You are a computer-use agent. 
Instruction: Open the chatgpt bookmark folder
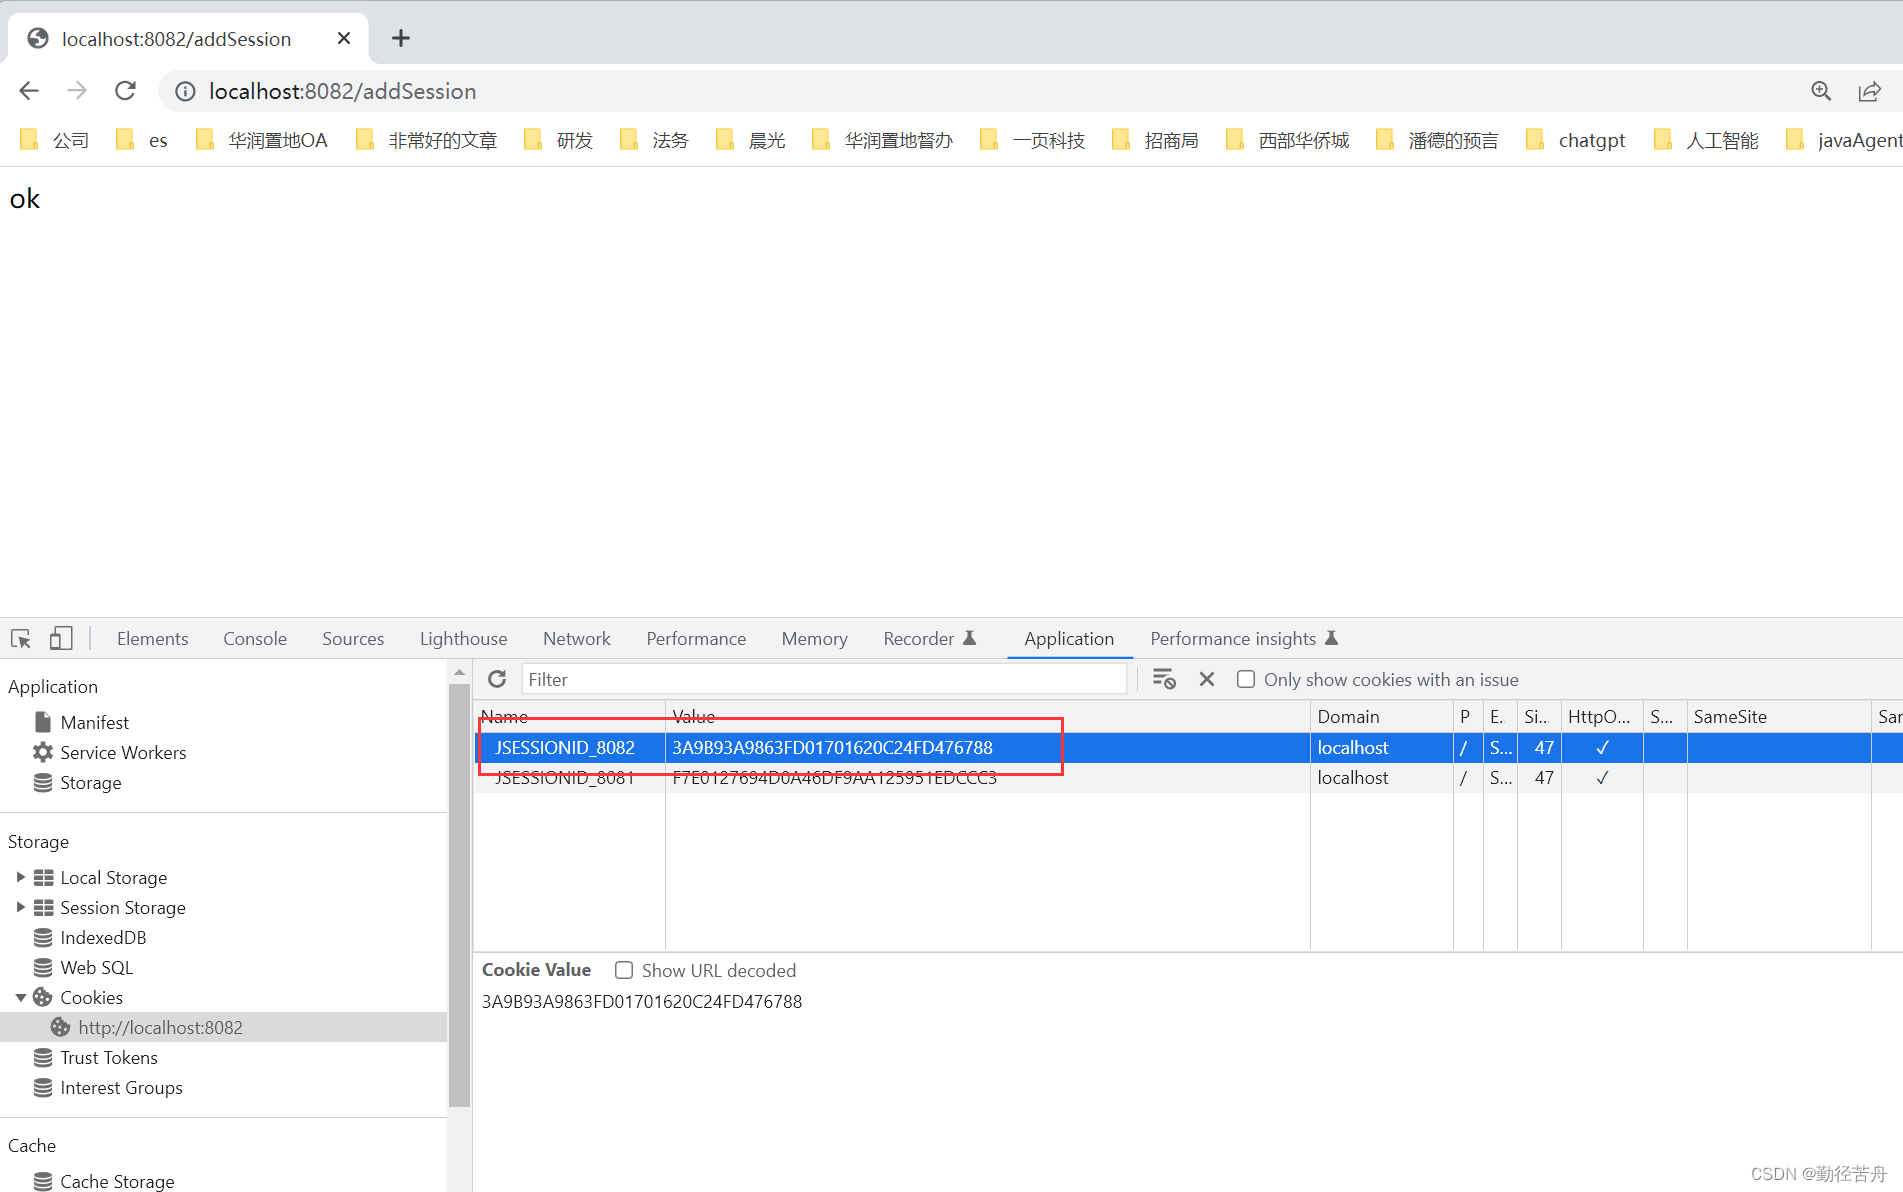1576,140
